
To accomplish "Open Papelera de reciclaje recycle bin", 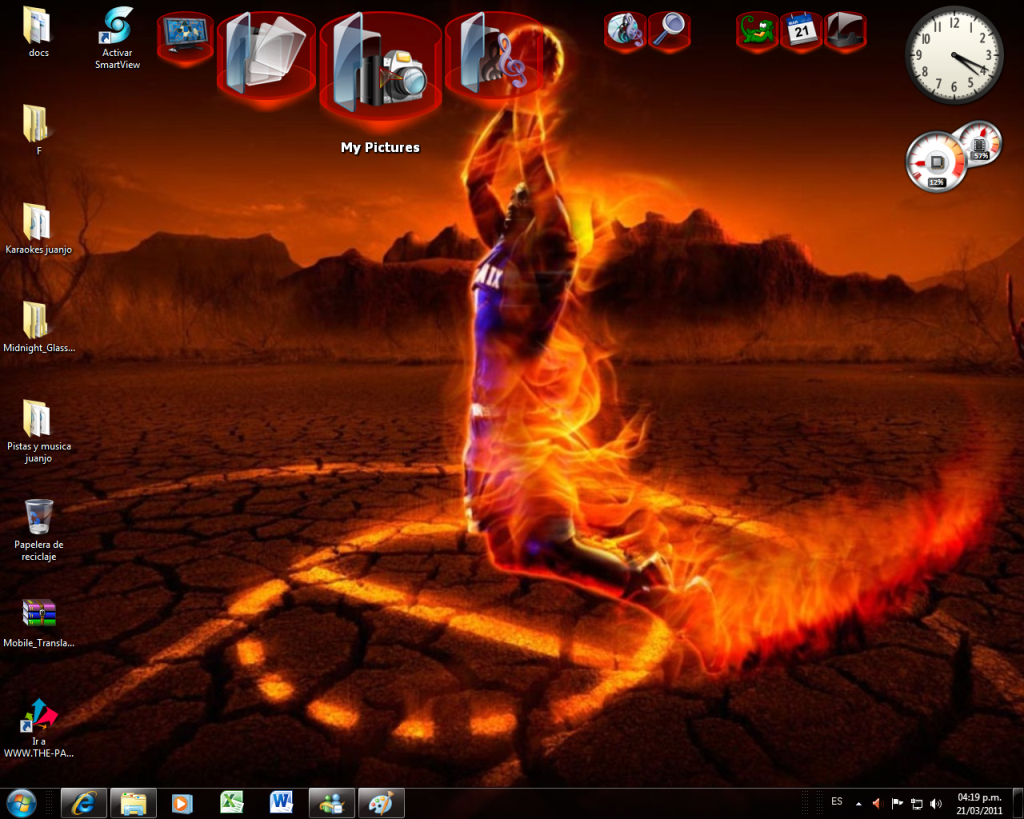I will tap(38, 530).
